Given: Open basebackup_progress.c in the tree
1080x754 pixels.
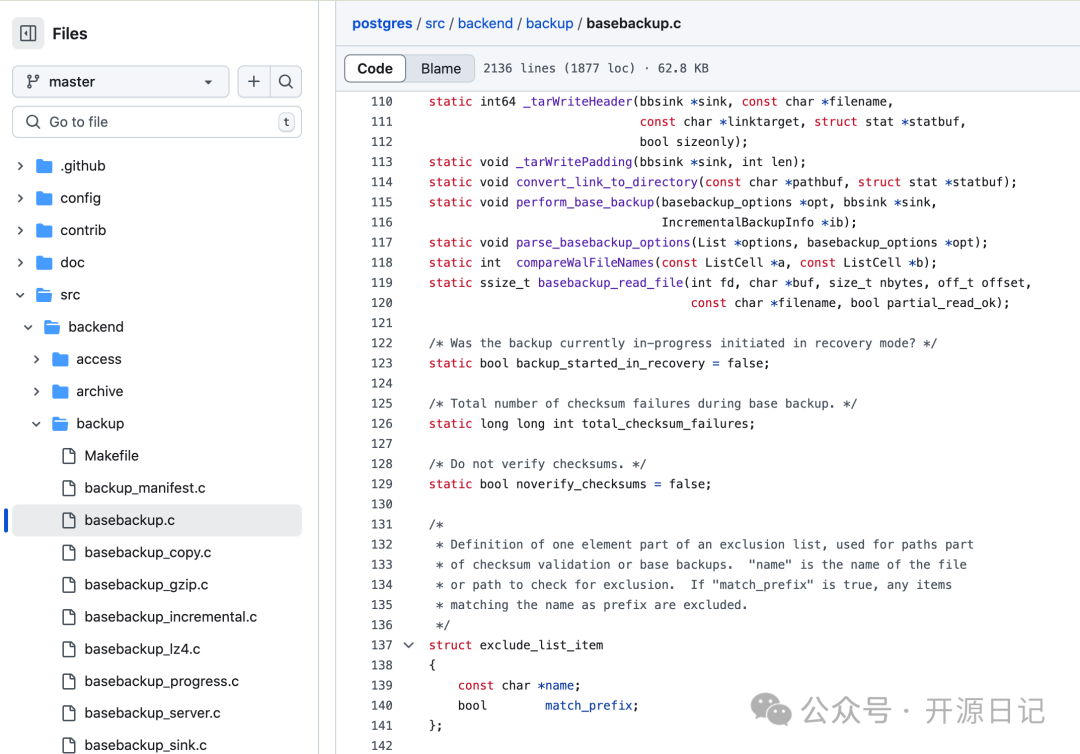Looking at the screenshot, I should 162,681.
